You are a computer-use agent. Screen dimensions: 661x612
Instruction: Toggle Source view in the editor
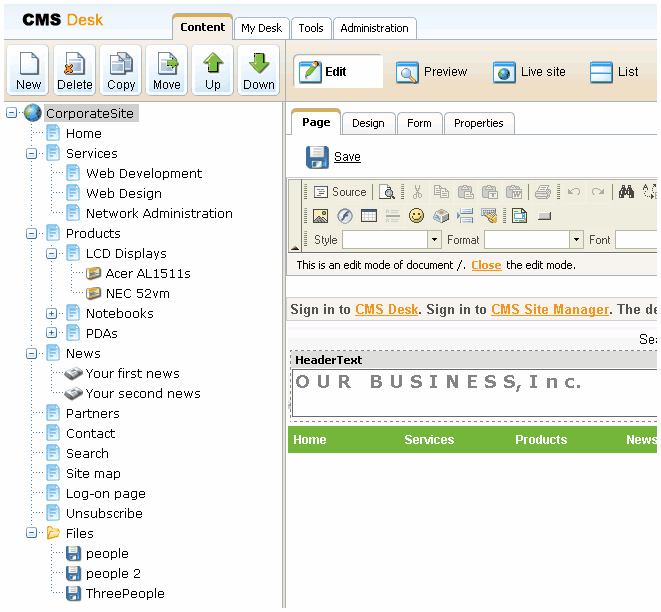pos(340,192)
